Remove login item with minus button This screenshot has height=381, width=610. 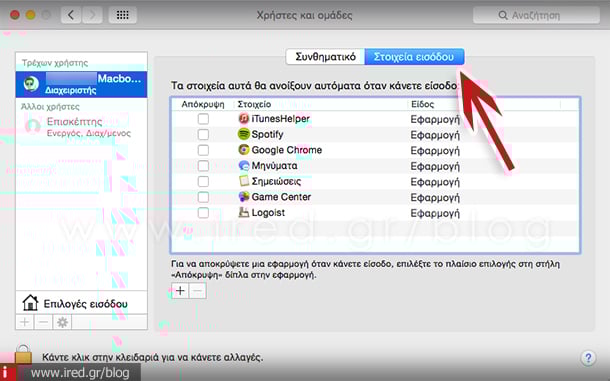coord(198,290)
